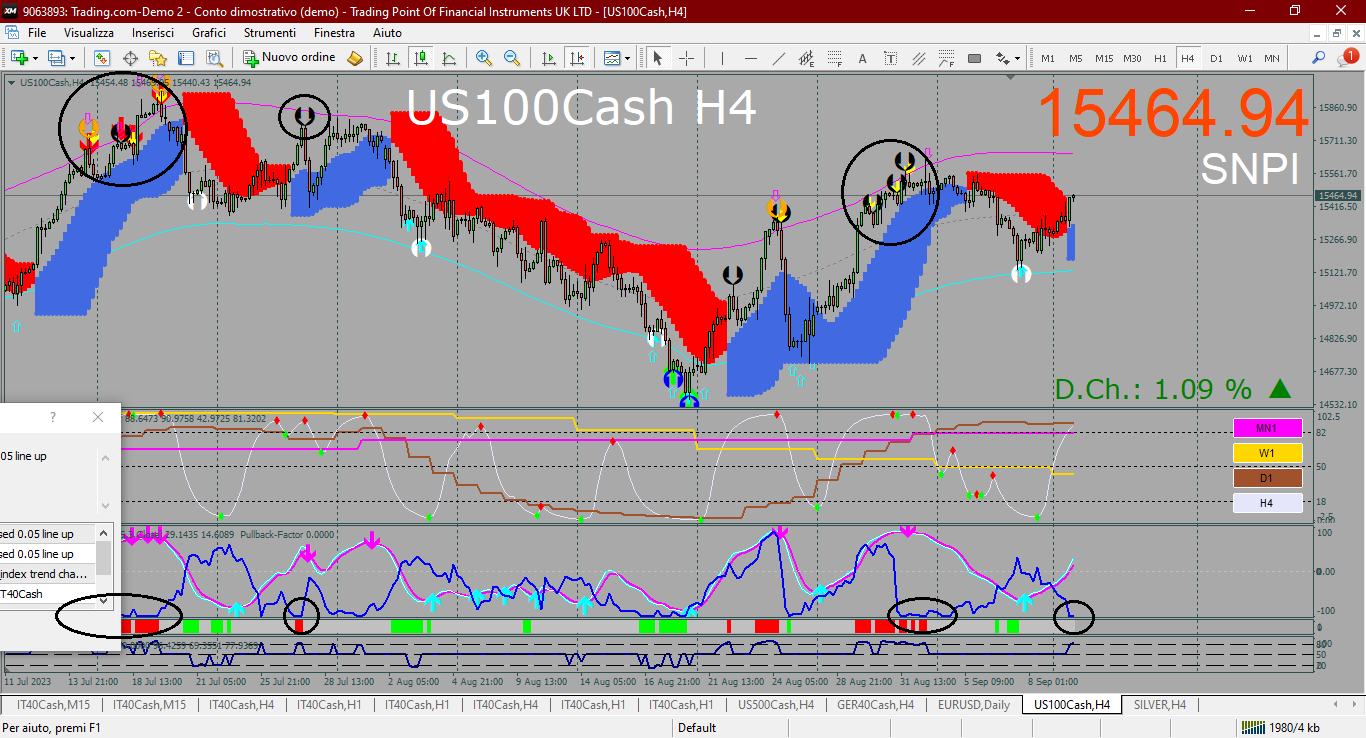The width and height of the screenshot is (1366, 738).
Task: Expand the US100Cash,H4 chart triangle menu
Action: [11, 83]
